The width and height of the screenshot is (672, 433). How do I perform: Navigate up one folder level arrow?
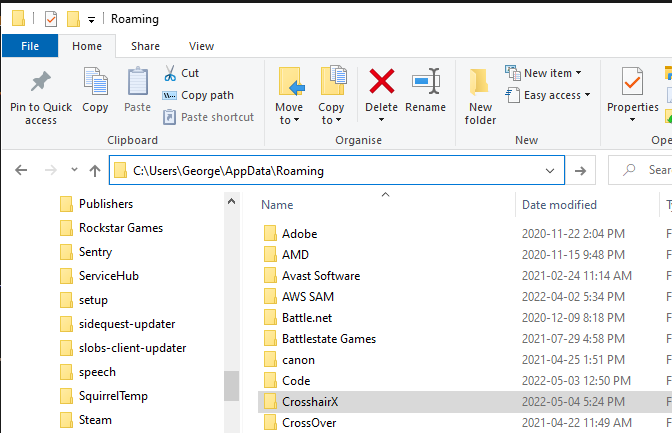point(95,171)
